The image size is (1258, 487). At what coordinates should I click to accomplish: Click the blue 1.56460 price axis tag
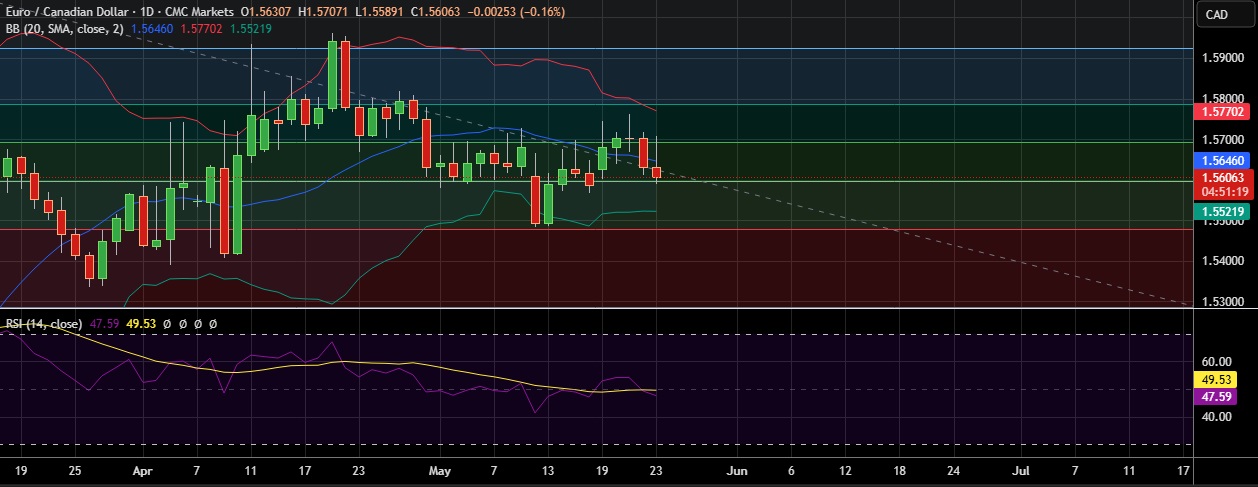(x=1224, y=160)
